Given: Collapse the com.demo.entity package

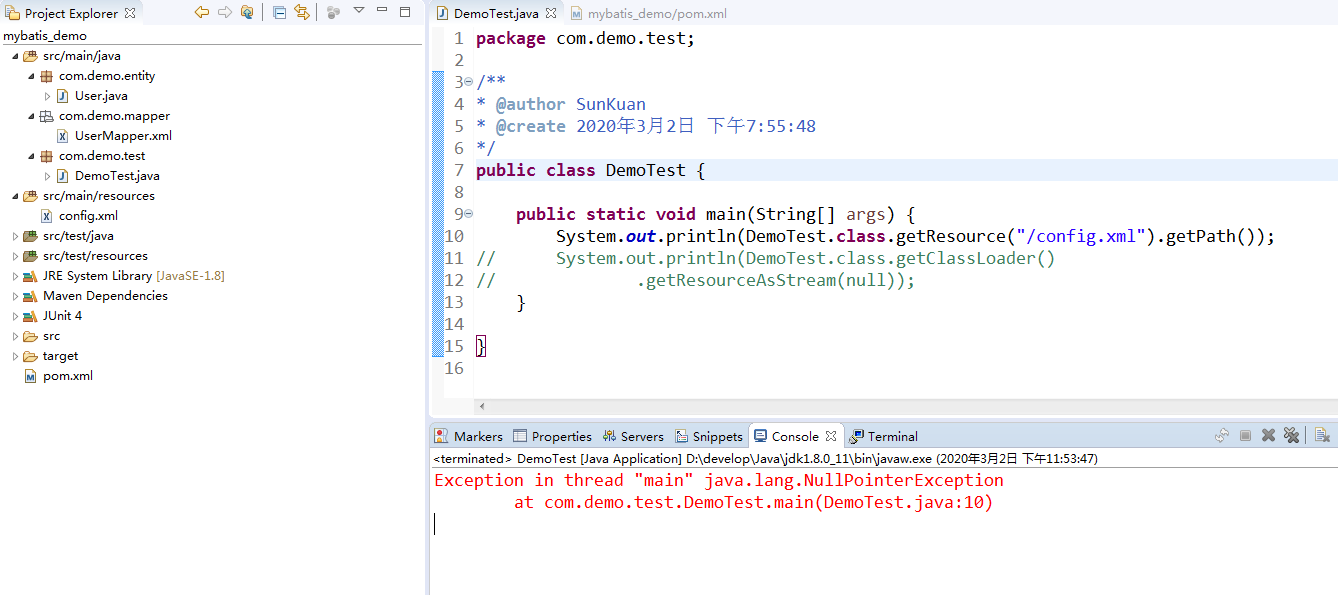Looking at the screenshot, I should (x=31, y=76).
